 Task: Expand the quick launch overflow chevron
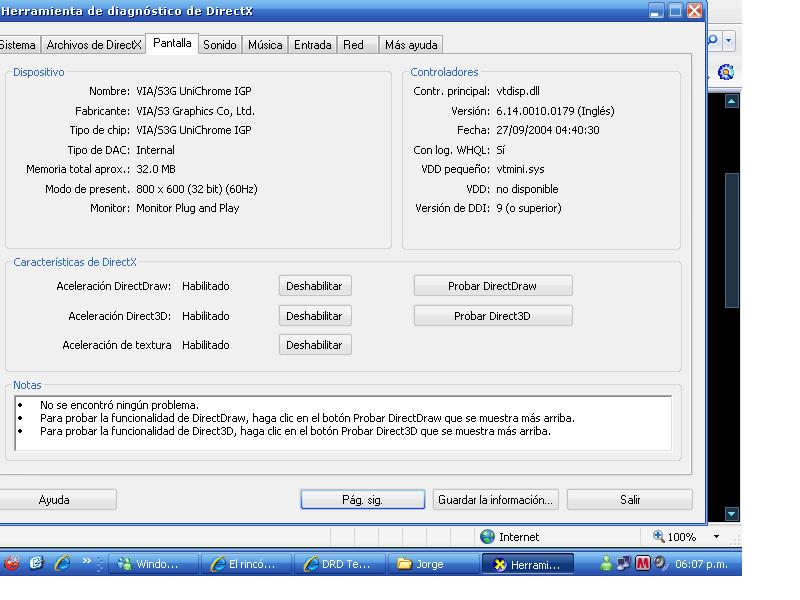pos(86,561)
